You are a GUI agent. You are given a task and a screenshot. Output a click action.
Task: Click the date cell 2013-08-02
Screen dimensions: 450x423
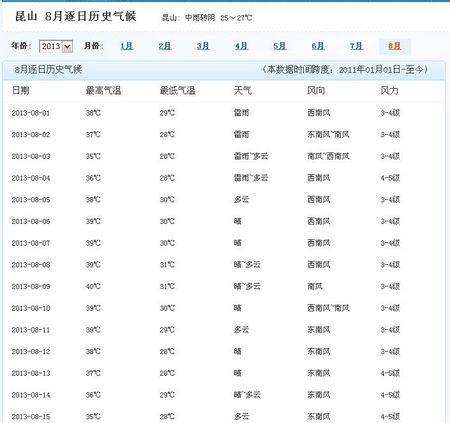[x=31, y=135]
